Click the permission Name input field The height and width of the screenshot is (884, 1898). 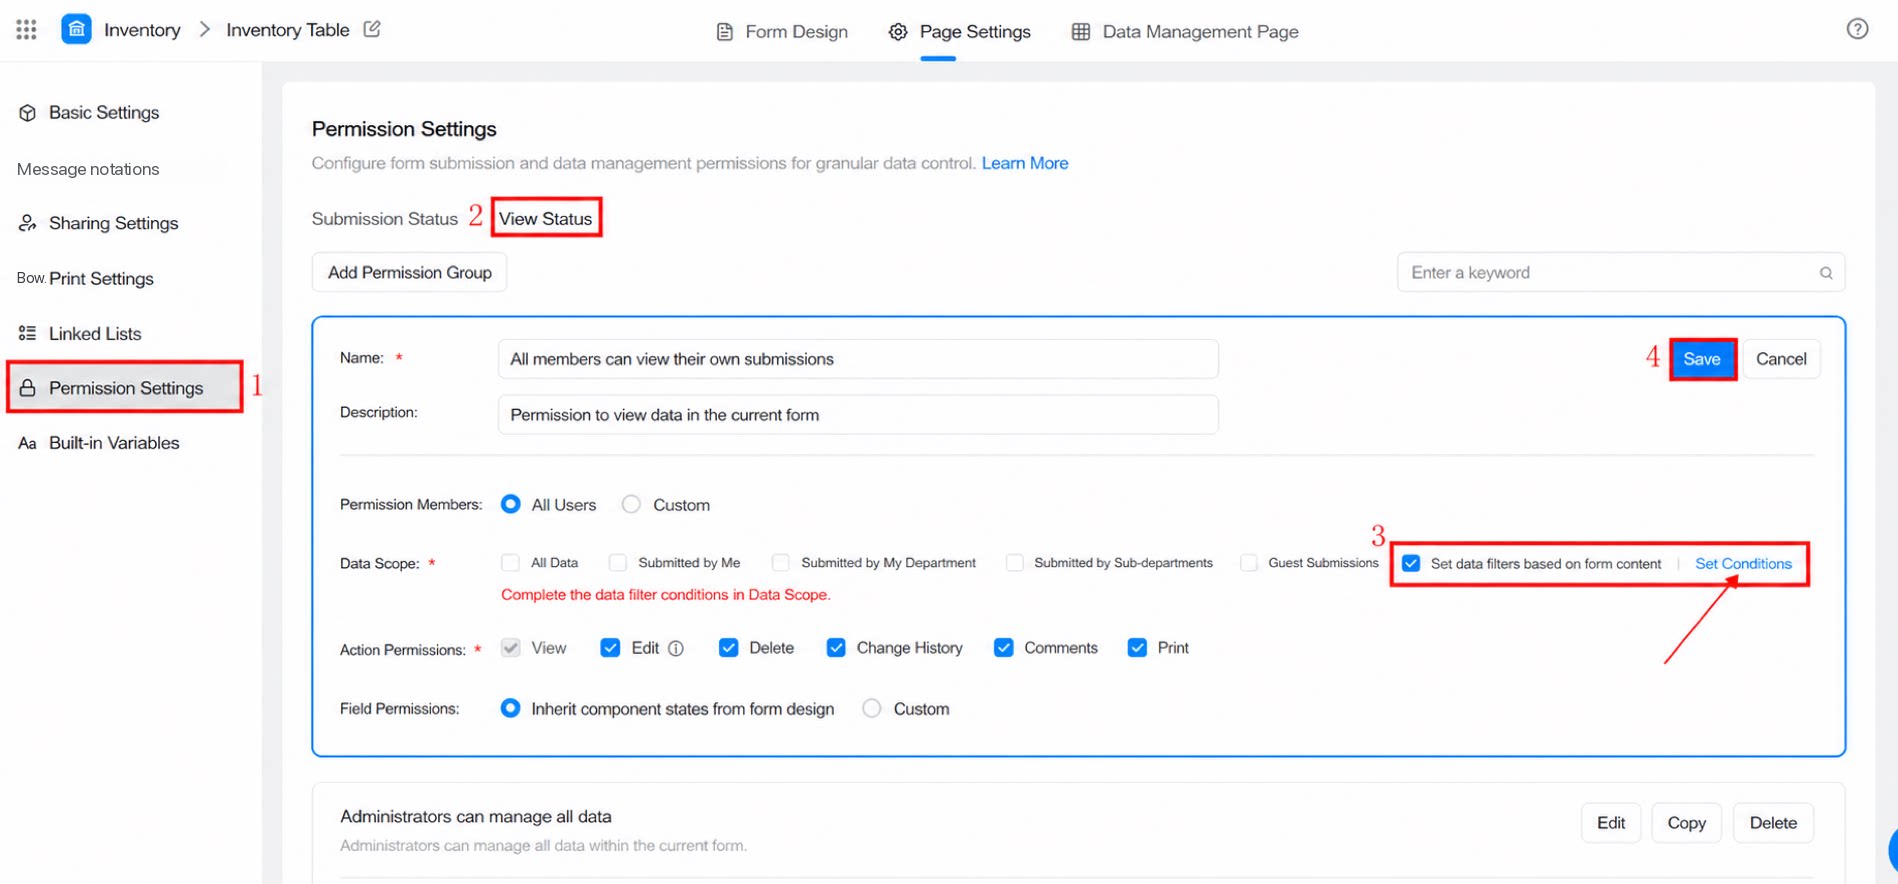(x=858, y=359)
